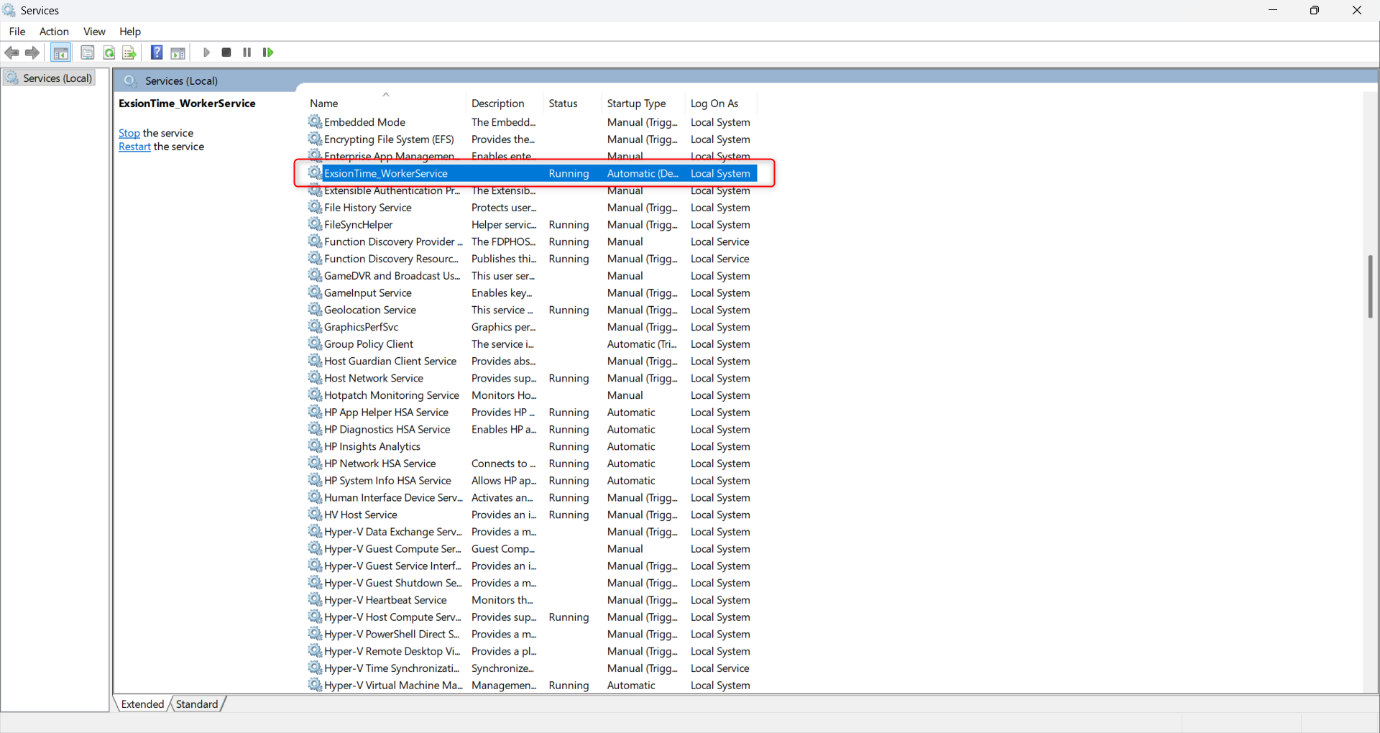
Task: Click gear icon of FileSyncHelper service
Action: (315, 224)
